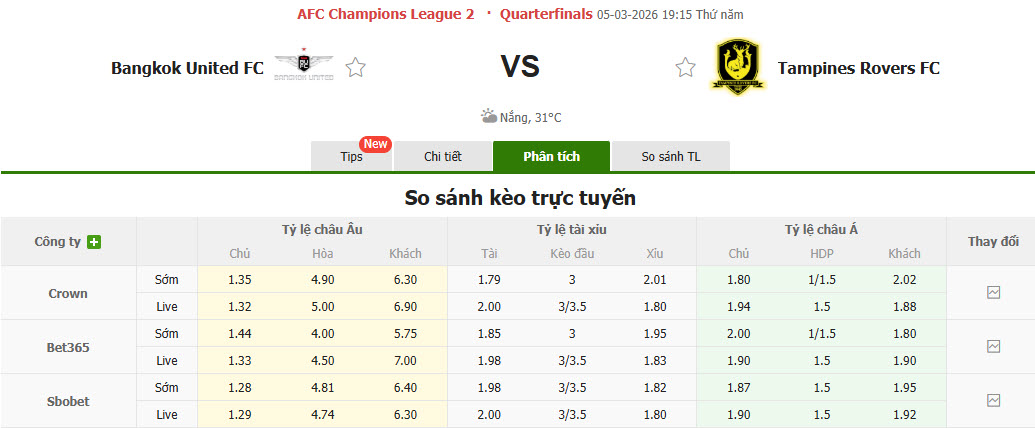Click the Sbobet company name

[x=68, y=402]
